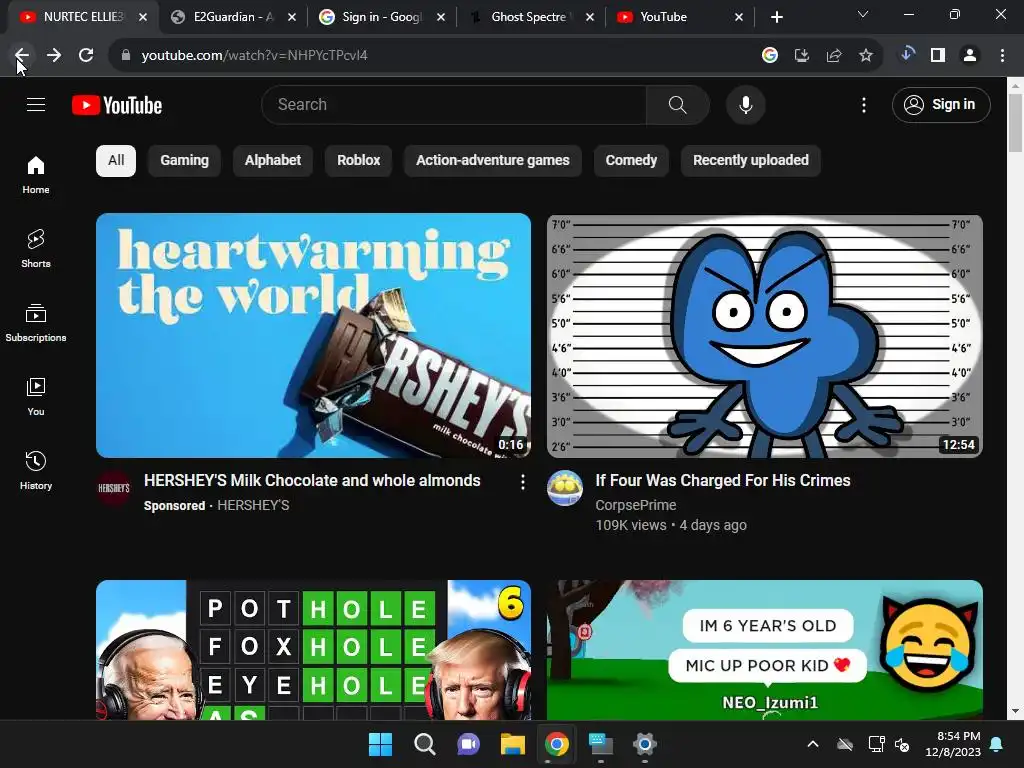
Task: Open YouTube settings three-dot menu
Action: point(863,104)
